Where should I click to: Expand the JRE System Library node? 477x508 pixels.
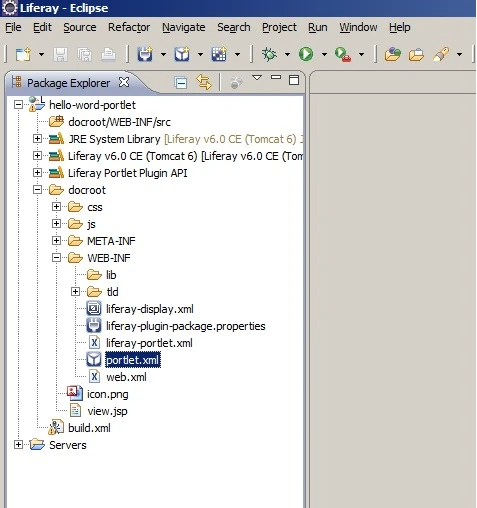coord(37,139)
